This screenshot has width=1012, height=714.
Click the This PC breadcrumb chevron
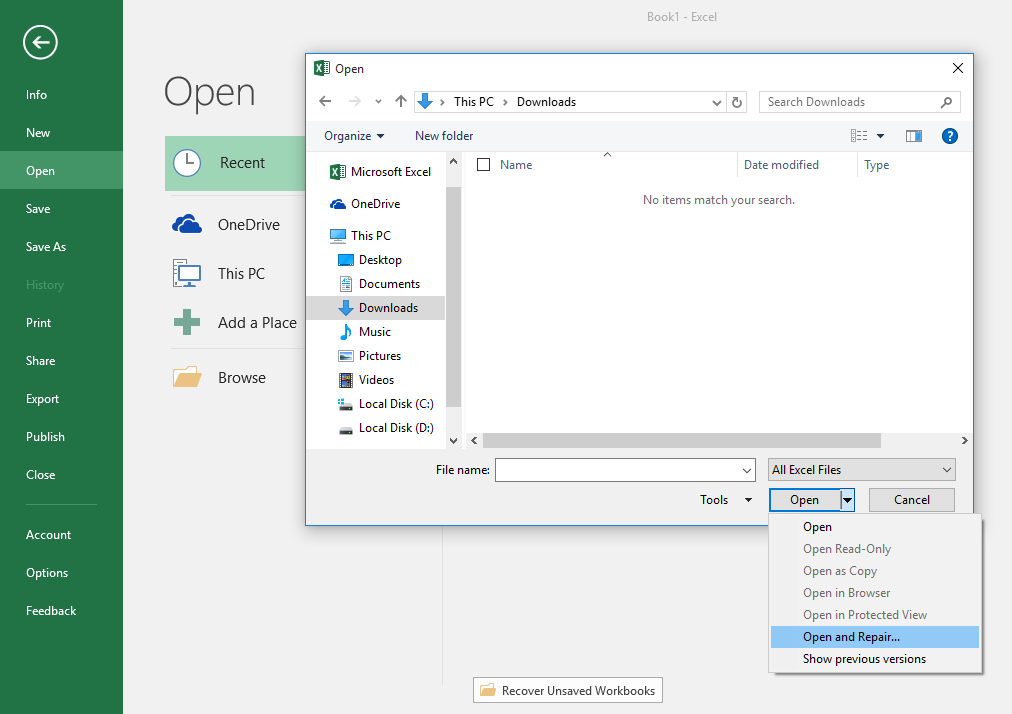pyautogui.click(x=505, y=102)
